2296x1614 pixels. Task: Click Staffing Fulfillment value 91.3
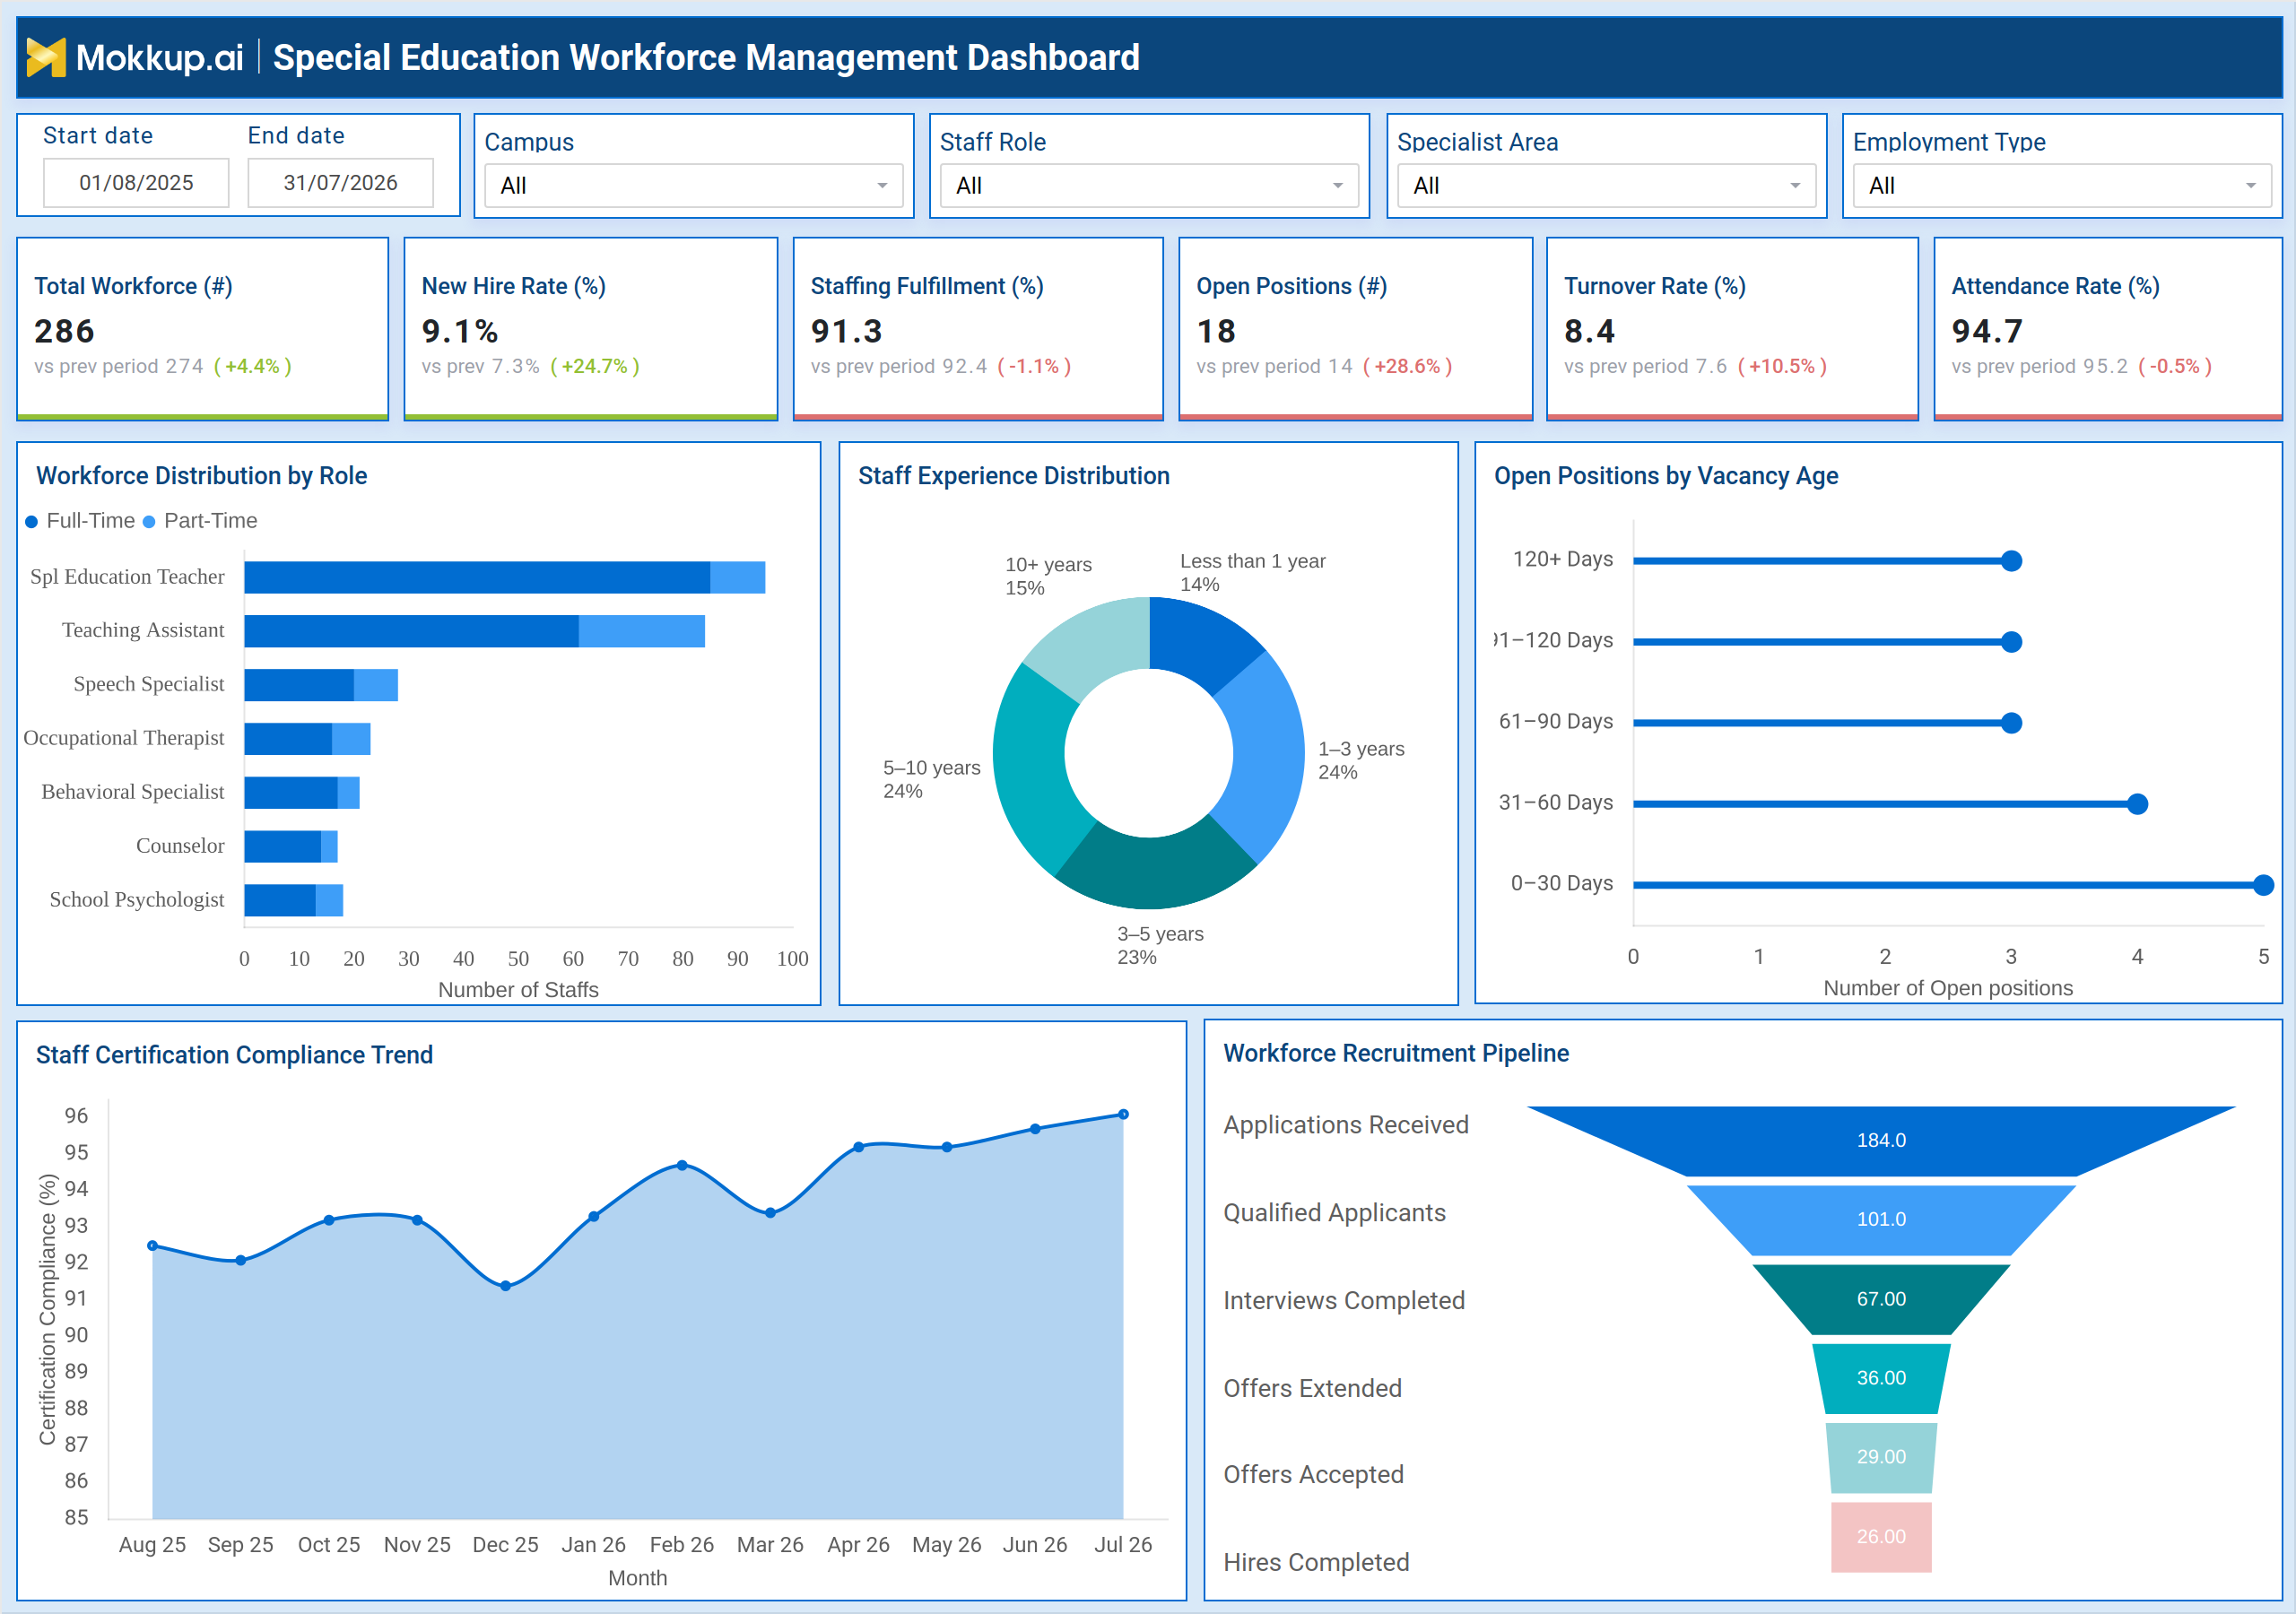847,331
